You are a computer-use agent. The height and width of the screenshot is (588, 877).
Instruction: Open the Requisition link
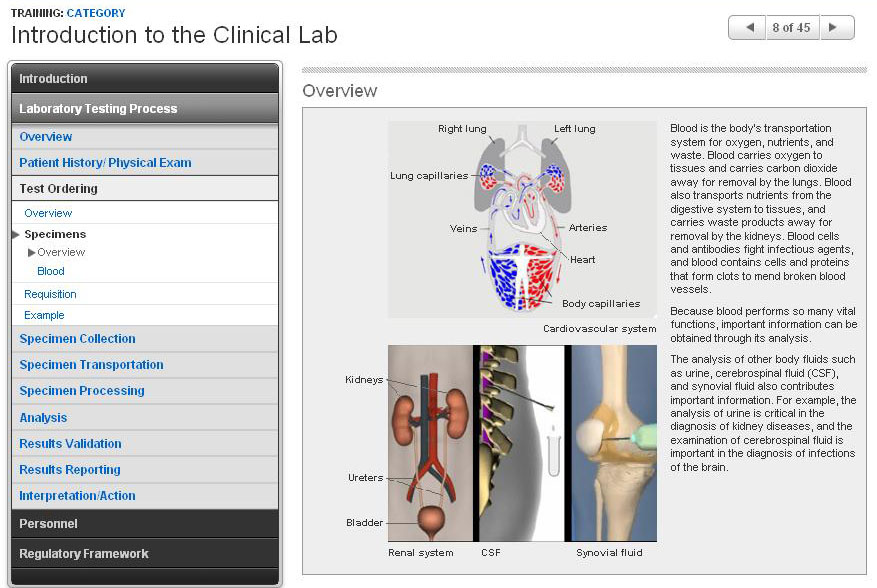(x=50, y=294)
